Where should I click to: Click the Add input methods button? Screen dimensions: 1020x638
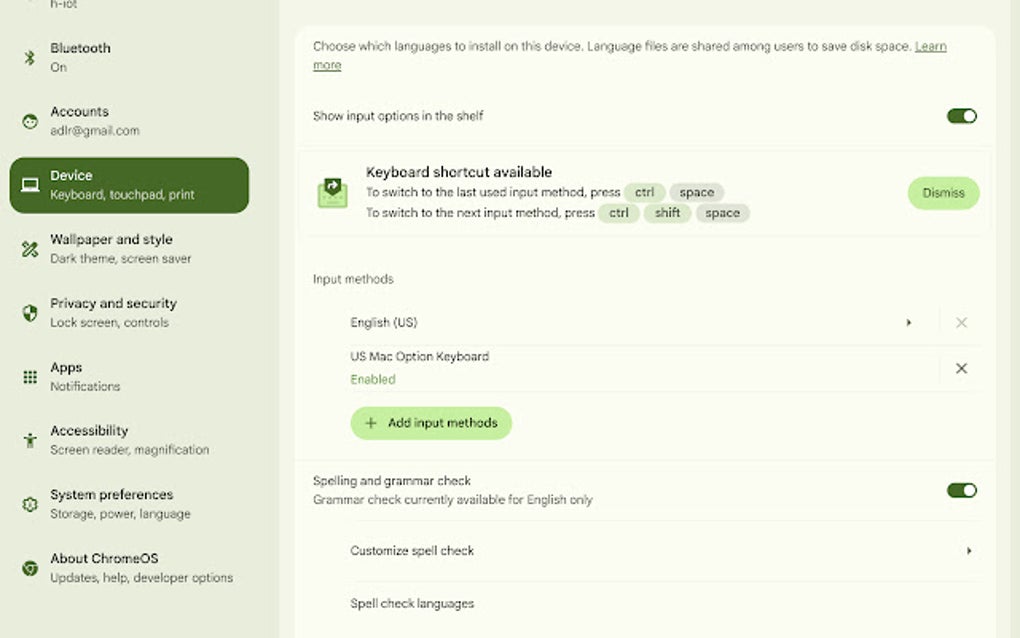(x=431, y=423)
